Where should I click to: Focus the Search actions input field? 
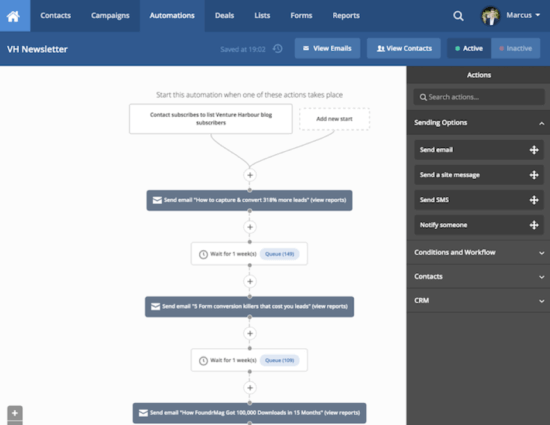point(479,97)
